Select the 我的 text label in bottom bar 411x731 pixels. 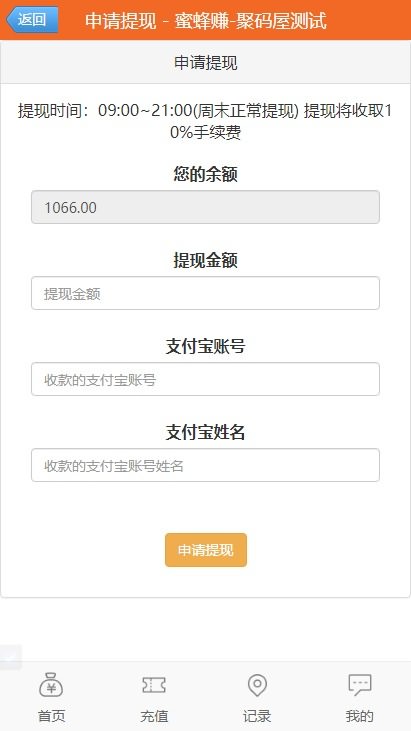[x=360, y=716]
